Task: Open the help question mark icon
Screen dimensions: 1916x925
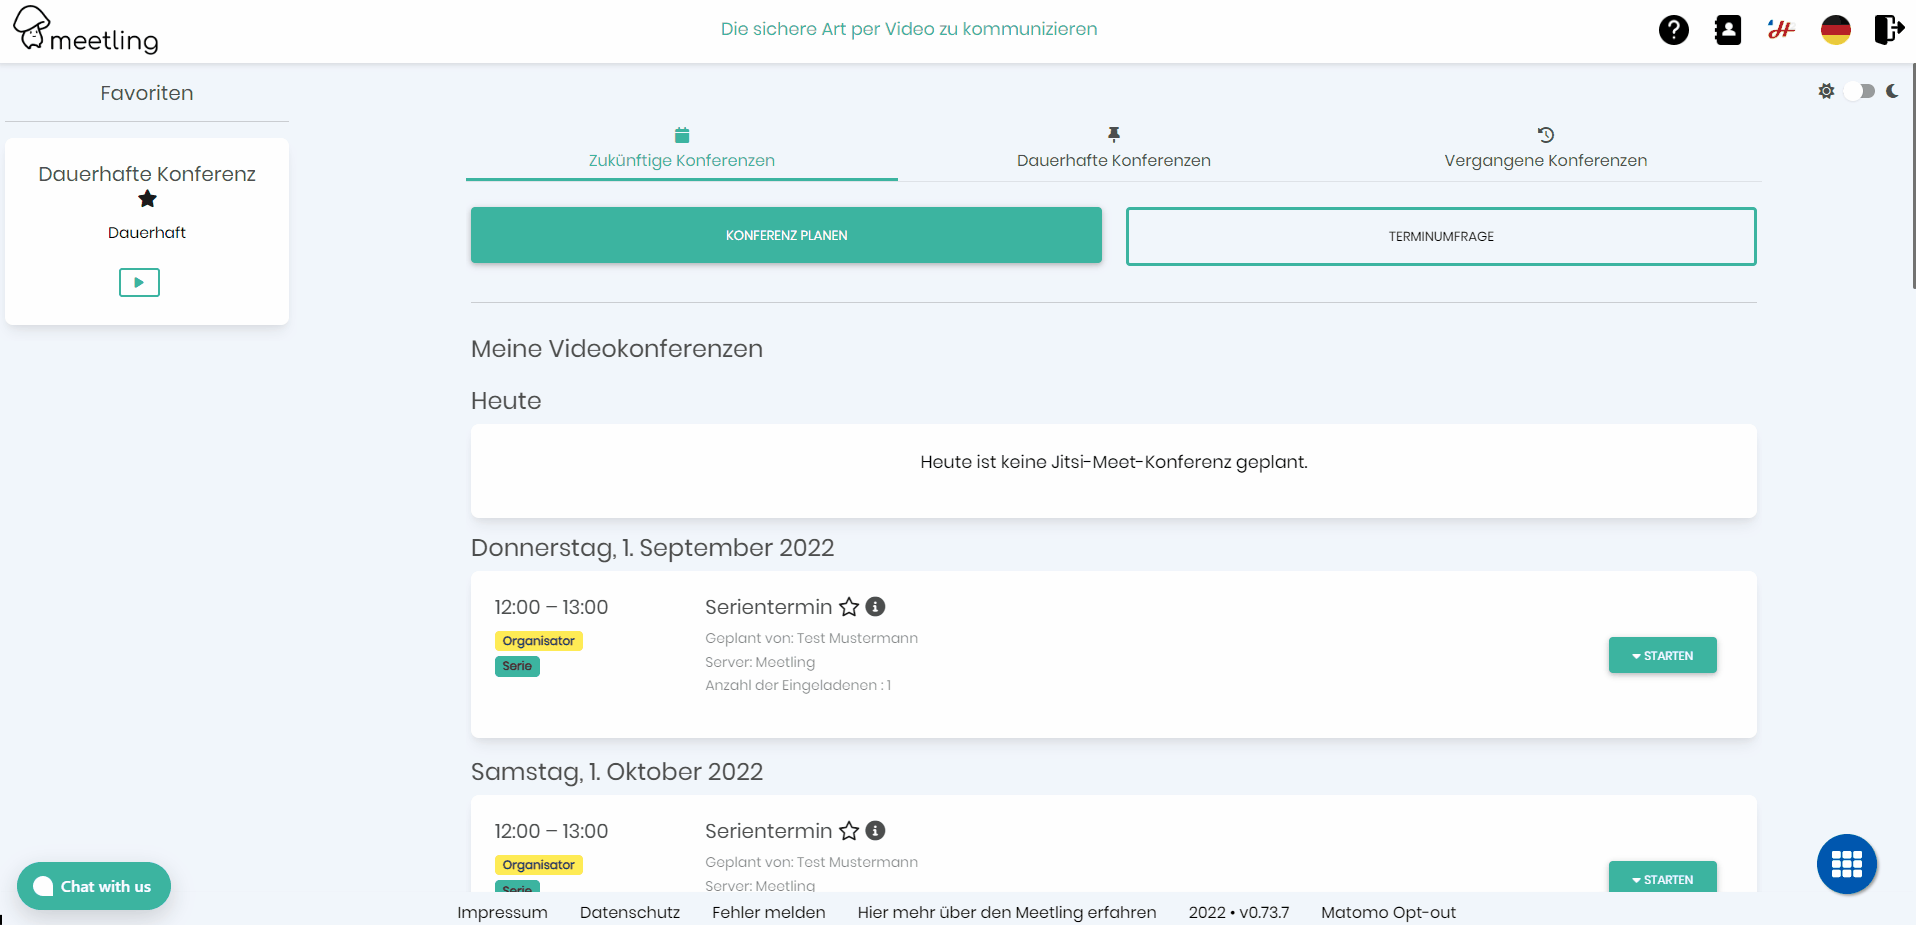Action: (x=1674, y=30)
